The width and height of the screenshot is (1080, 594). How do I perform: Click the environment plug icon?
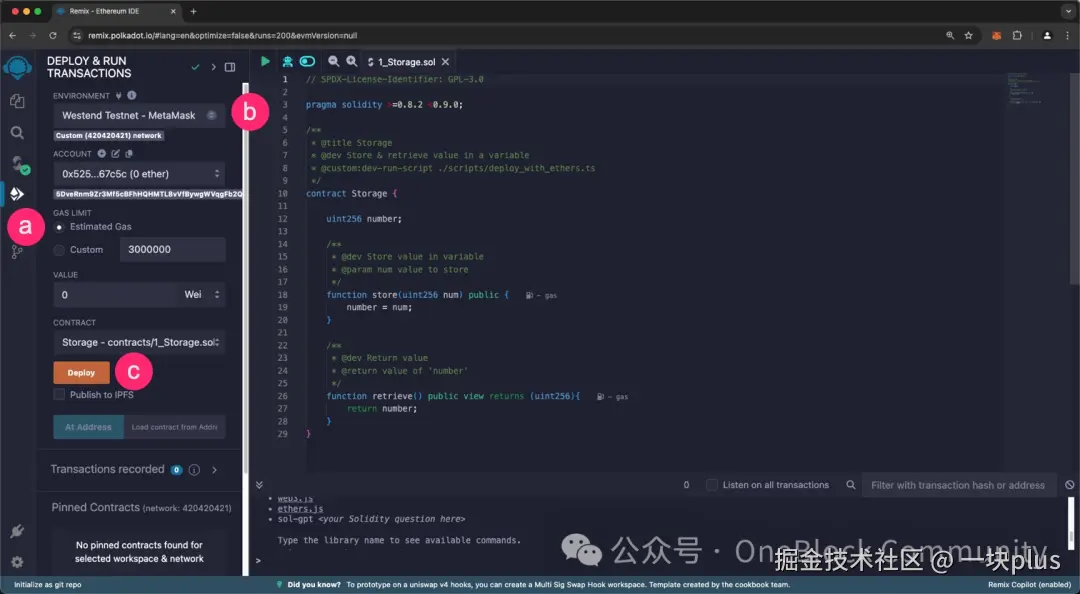click(118, 96)
